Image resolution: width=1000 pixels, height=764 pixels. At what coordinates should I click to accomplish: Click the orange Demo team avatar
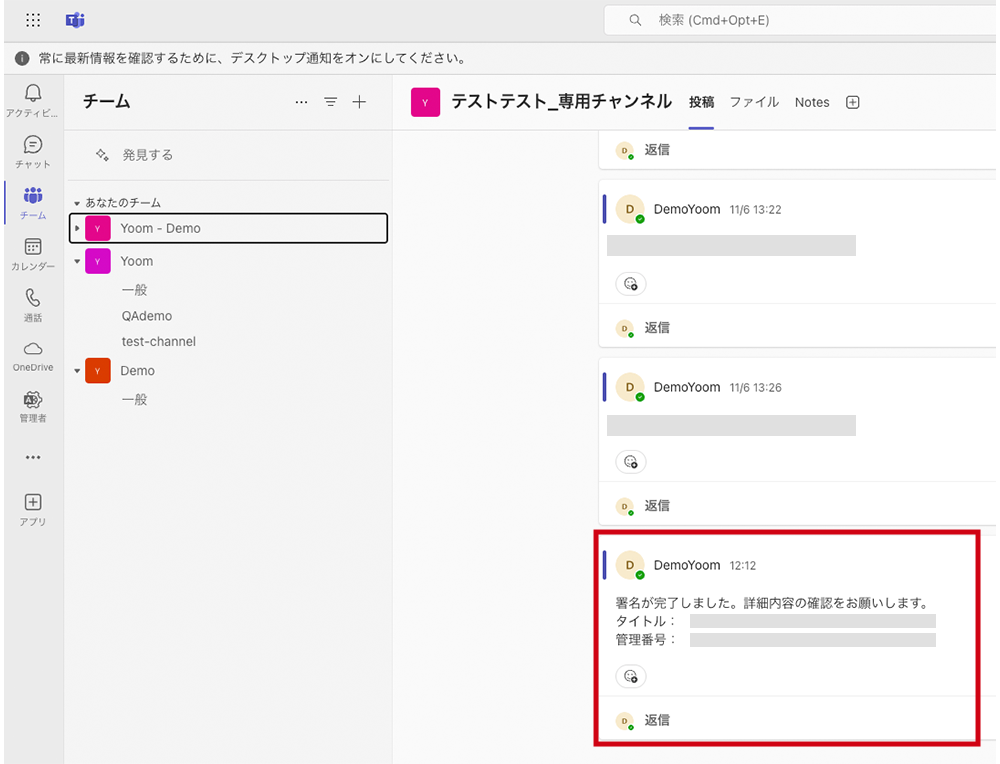(98, 371)
